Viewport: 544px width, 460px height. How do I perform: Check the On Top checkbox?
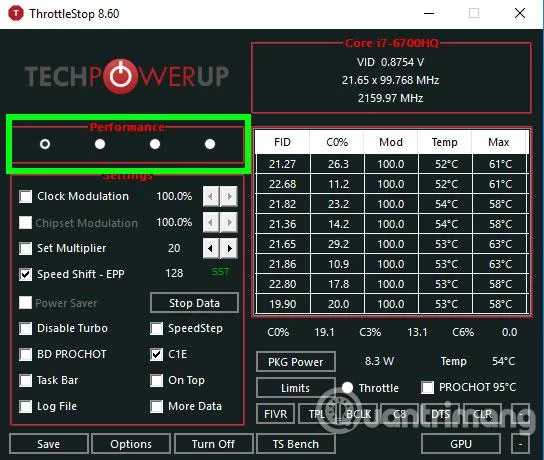[156, 381]
